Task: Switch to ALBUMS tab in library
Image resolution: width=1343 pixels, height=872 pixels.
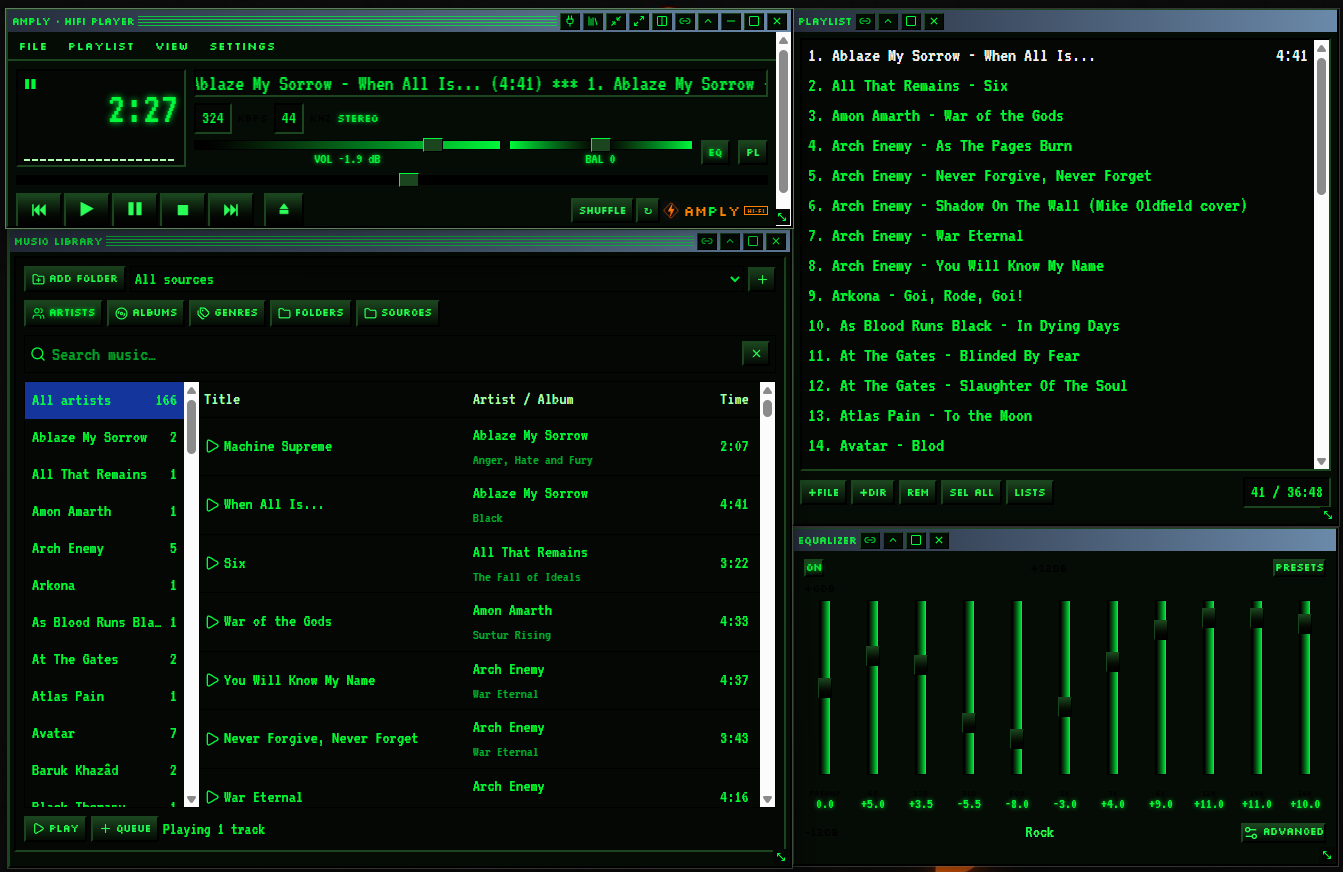Action: [x=146, y=313]
